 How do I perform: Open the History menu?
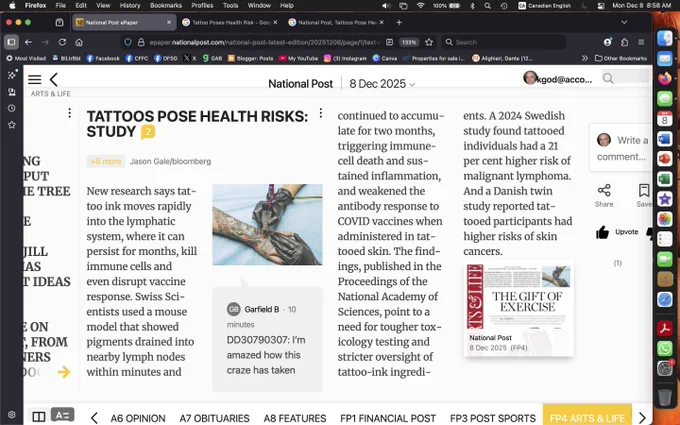pos(130,6)
